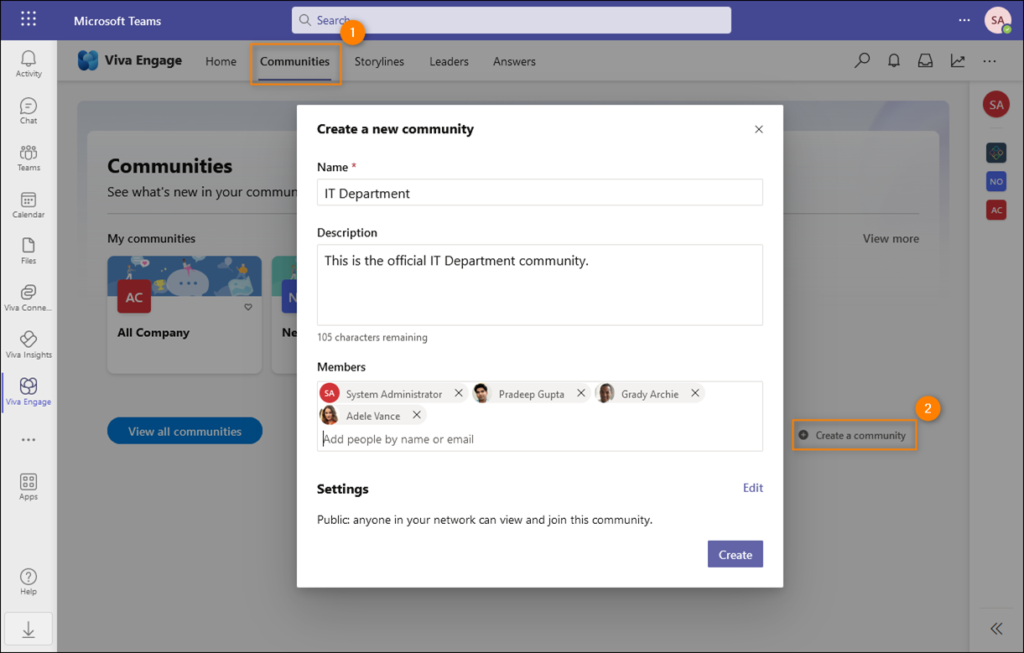Open Teams title bar settings ellipsis

point(964,20)
